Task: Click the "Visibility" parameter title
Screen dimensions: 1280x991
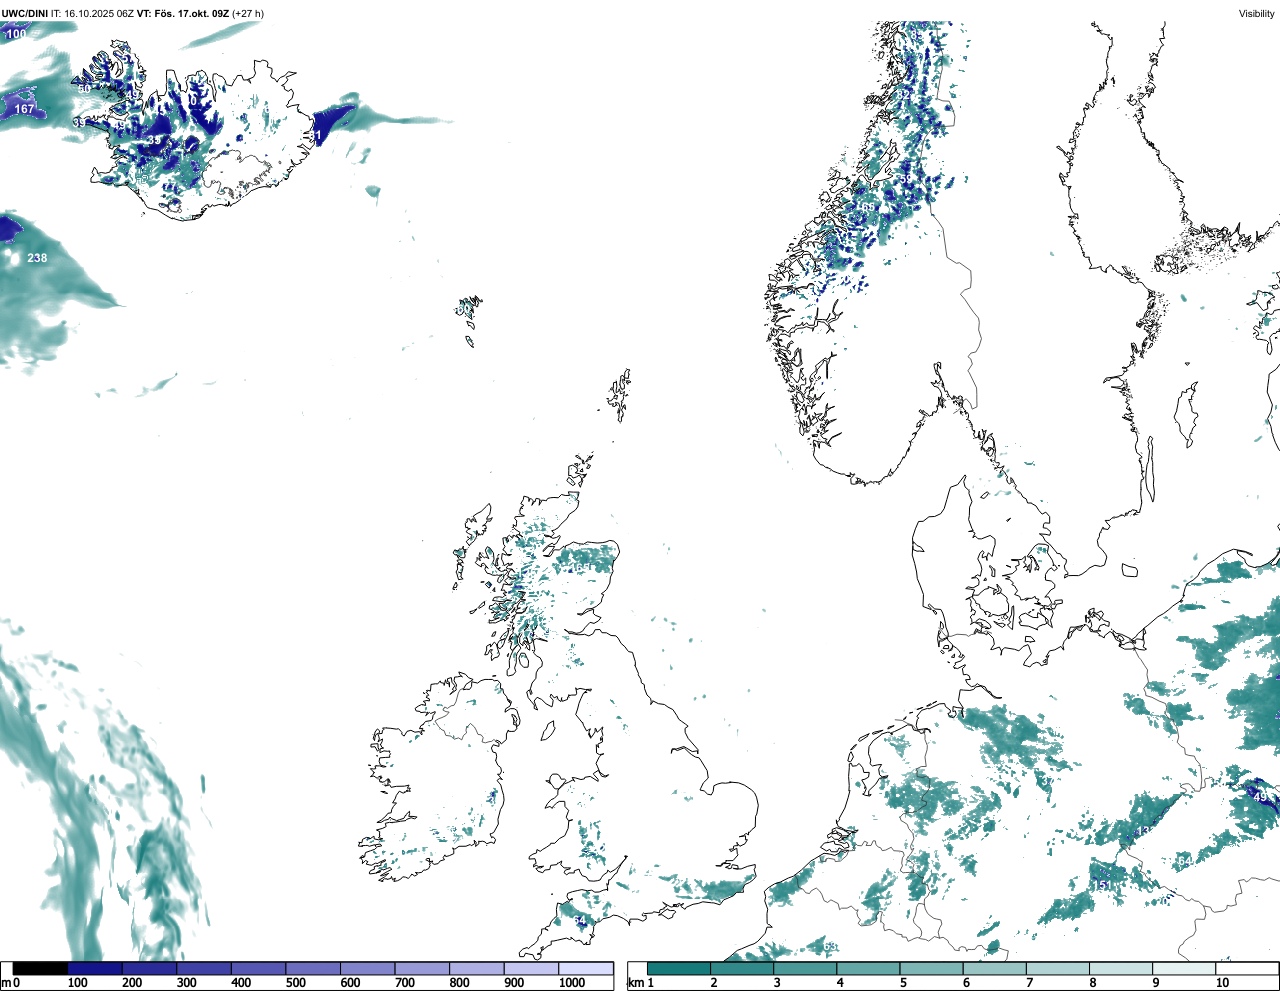Action: [1257, 14]
